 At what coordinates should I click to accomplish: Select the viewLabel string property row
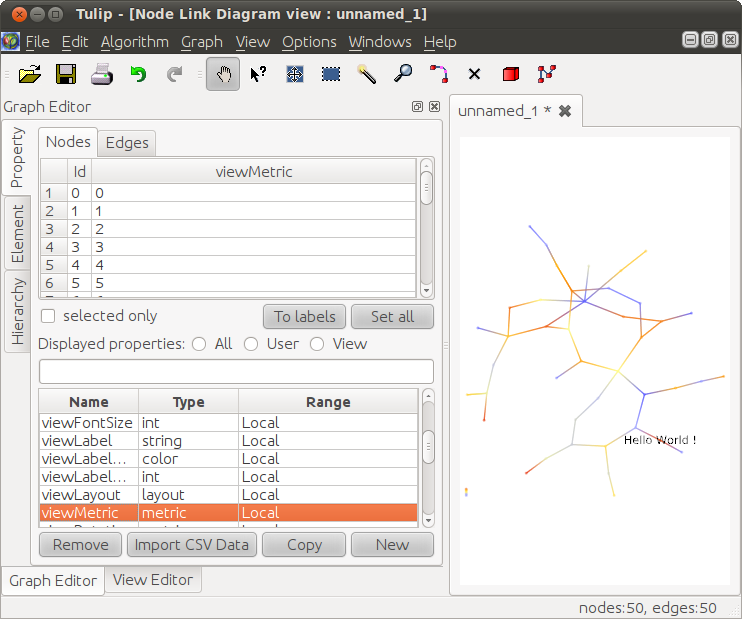click(x=229, y=441)
